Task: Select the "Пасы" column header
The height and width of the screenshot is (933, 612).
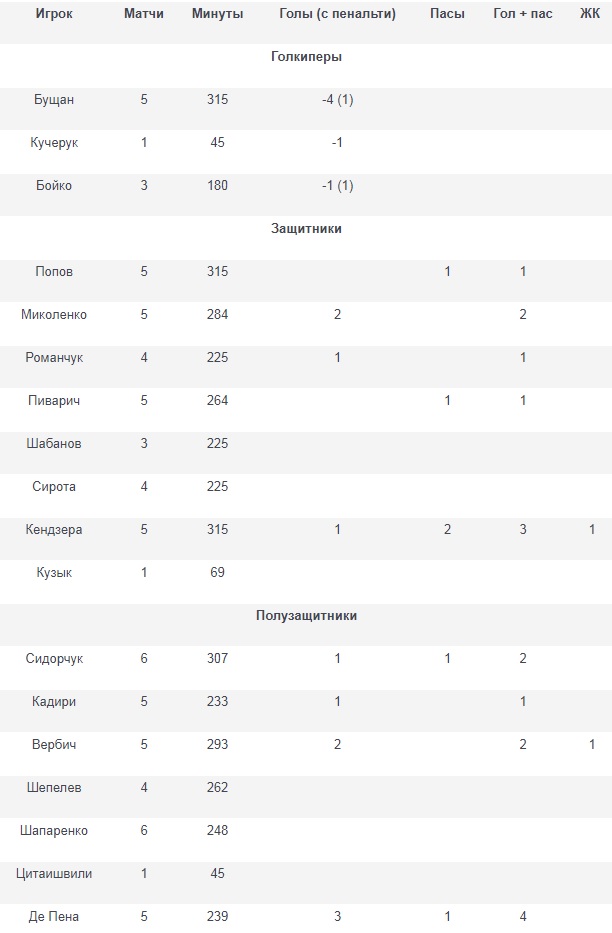Action: 447,14
